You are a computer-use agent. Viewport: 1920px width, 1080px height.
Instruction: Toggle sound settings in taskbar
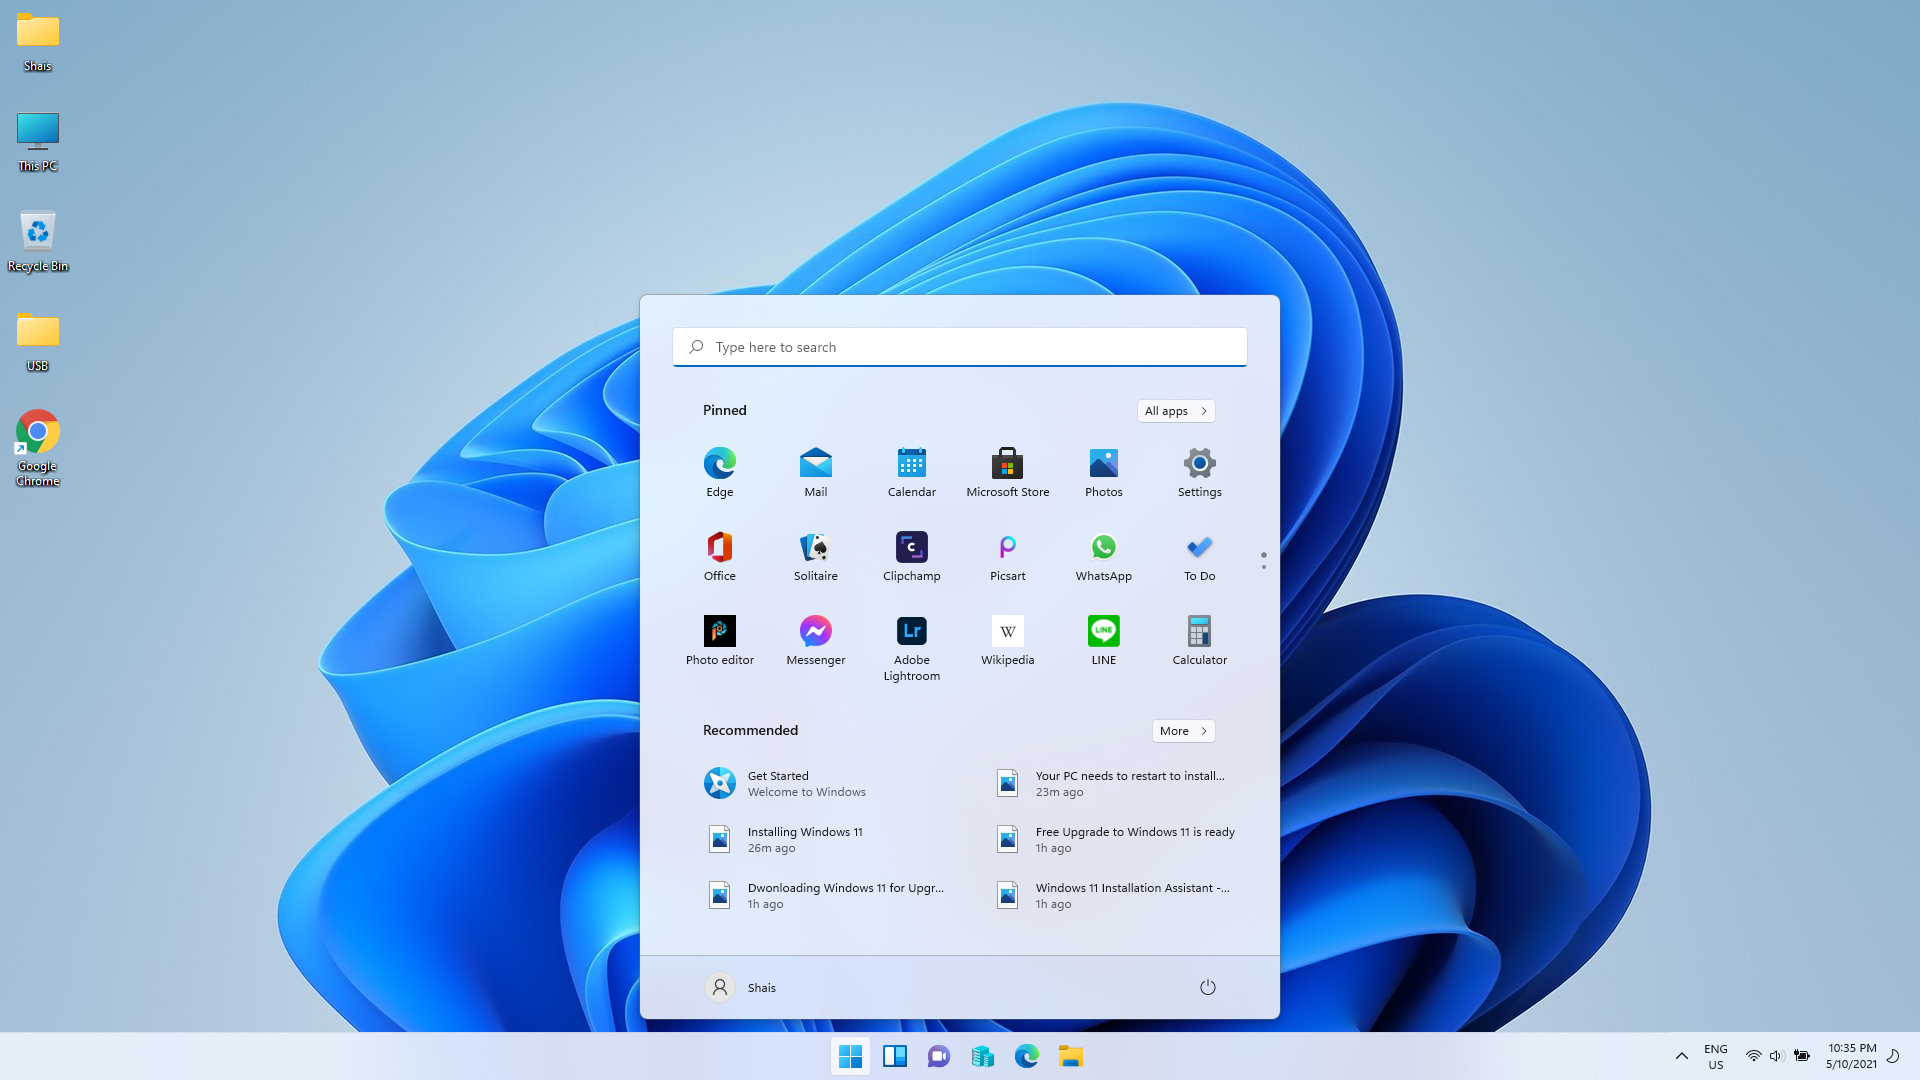pyautogui.click(x=1775, y=1055)
